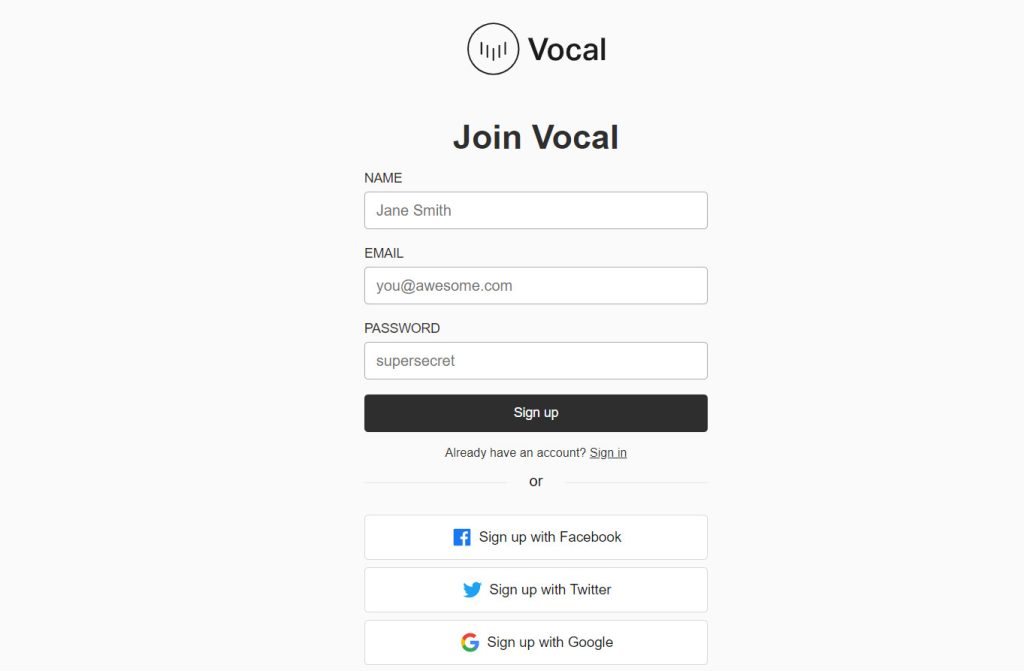Focus the Password input field
This screenshot has width=1024, height=671.
tap(535, 361)
